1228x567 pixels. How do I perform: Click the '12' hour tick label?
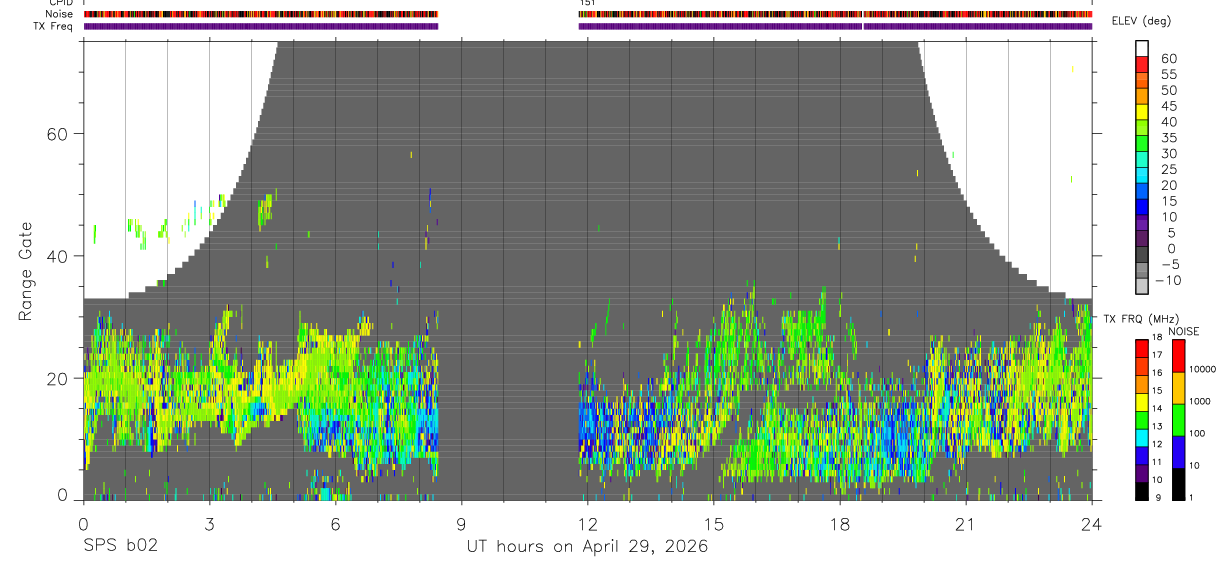[588, 524]
